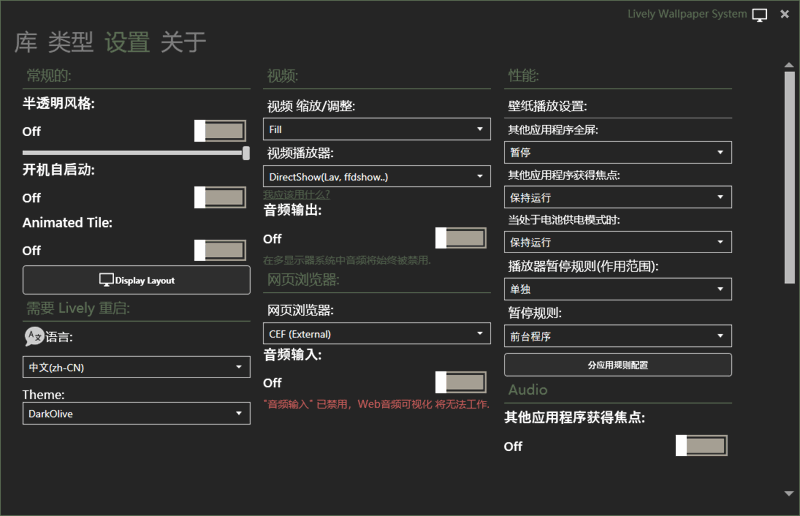Switch to the 库 tab
This screenshot has width=800, height=516.
coord(26,42)
